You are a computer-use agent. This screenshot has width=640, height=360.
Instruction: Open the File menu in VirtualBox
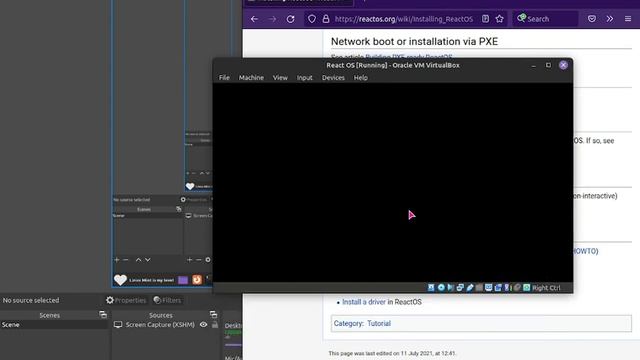pyautogui.click(x=224, y=78)
